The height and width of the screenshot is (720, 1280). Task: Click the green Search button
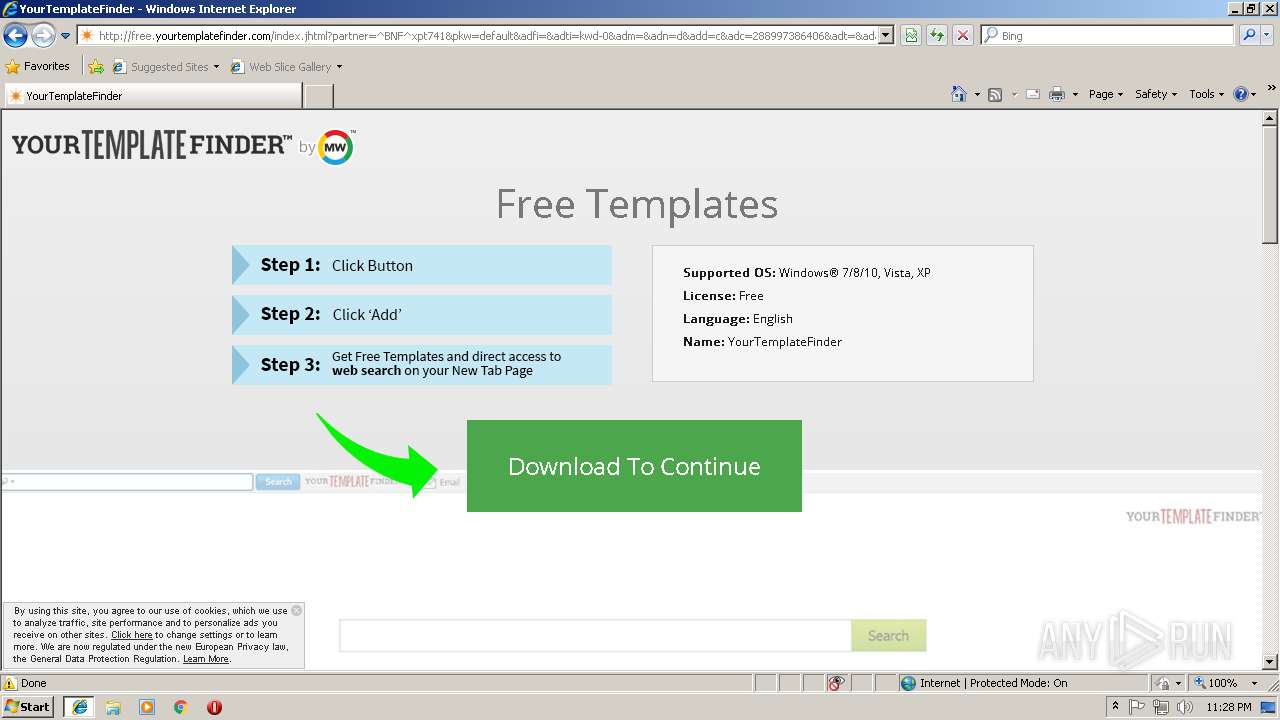click(x=888, y=635)
